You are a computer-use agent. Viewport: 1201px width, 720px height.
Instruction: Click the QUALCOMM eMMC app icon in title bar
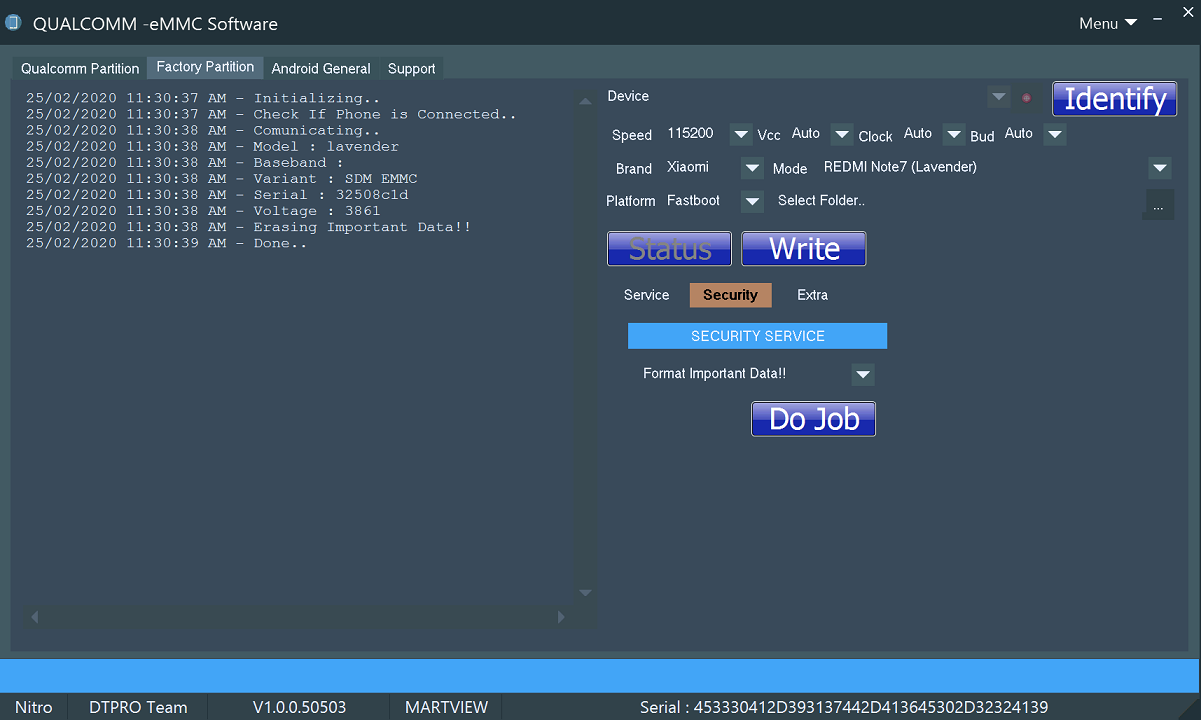tap(13, 23)
